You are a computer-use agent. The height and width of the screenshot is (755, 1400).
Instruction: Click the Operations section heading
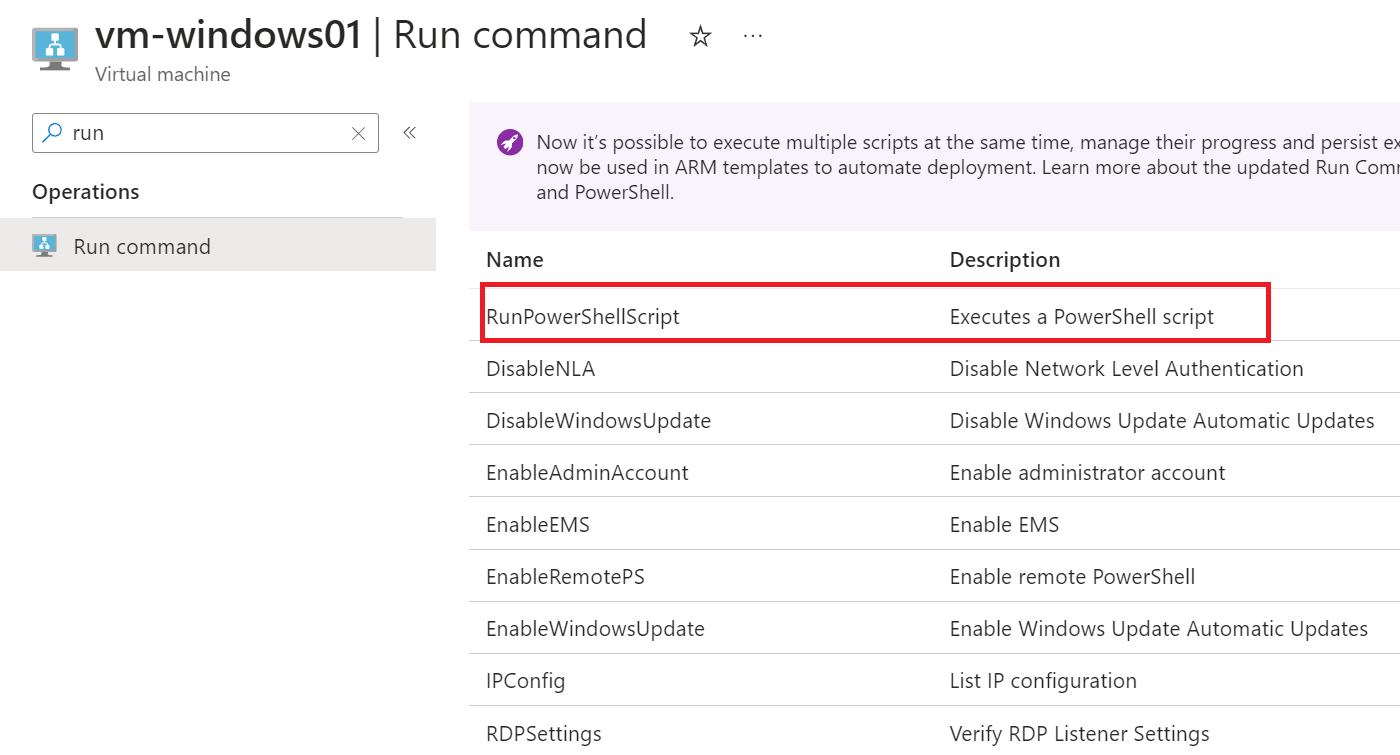[86, 192]
